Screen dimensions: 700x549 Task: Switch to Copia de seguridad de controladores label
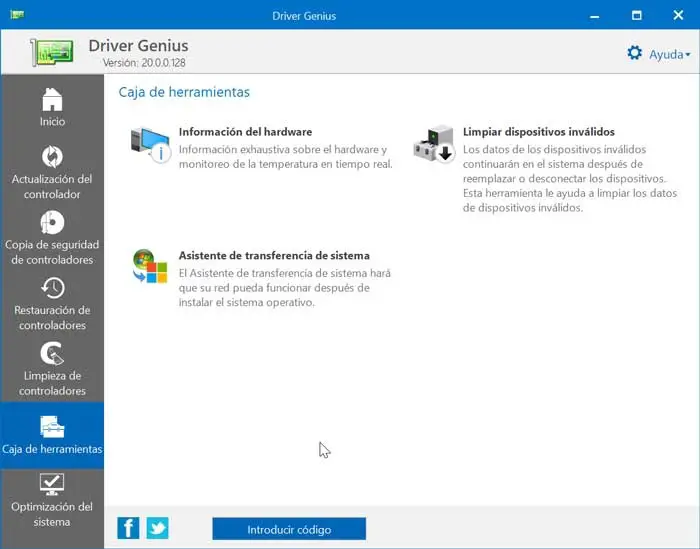click(x=52, y=252)
